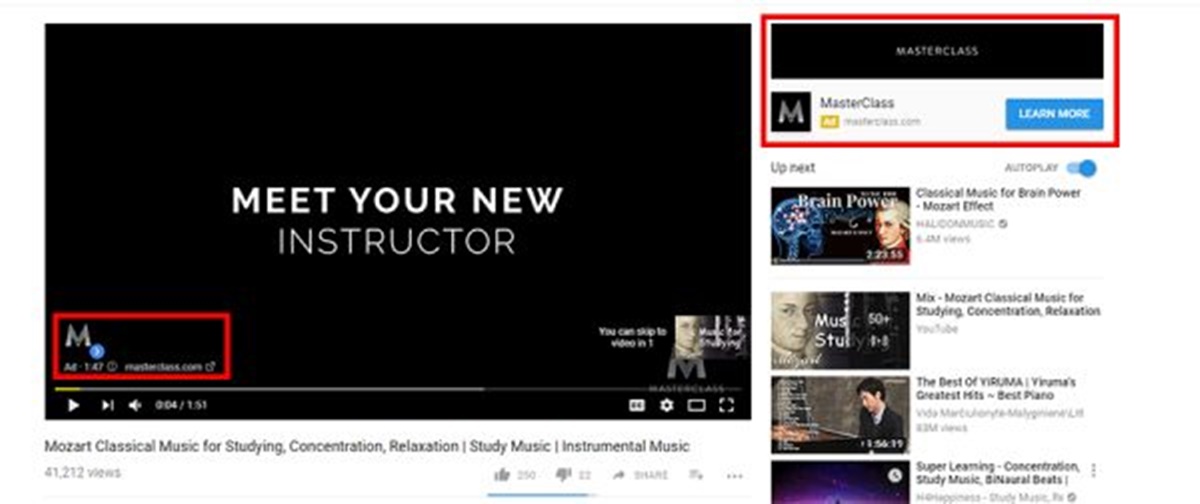Like the video thumbs up icon
1200x504 pixels.
coord(502,474)
